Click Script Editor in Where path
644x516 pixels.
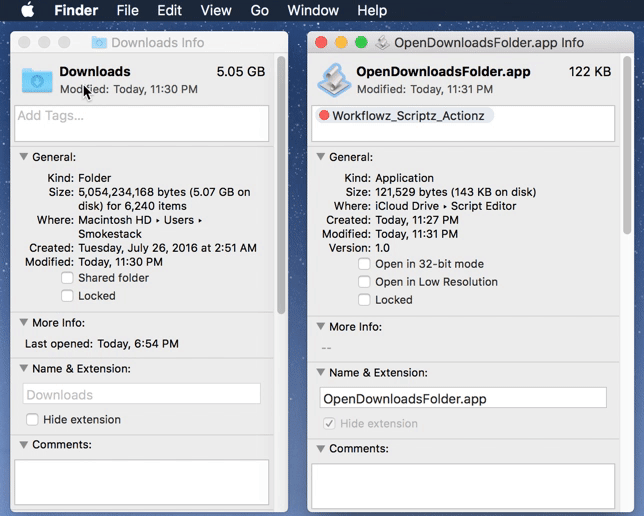(x=483, y=206)
